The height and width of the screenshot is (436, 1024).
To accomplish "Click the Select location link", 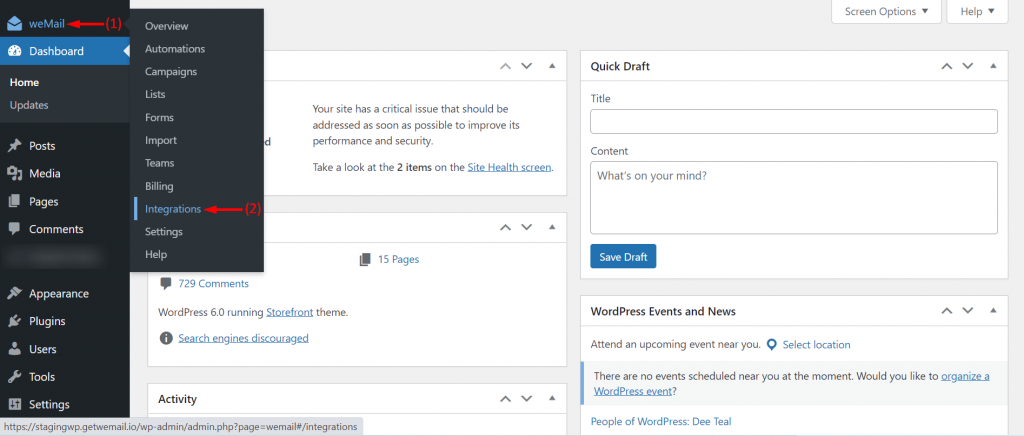I will [x=816, y=345].
